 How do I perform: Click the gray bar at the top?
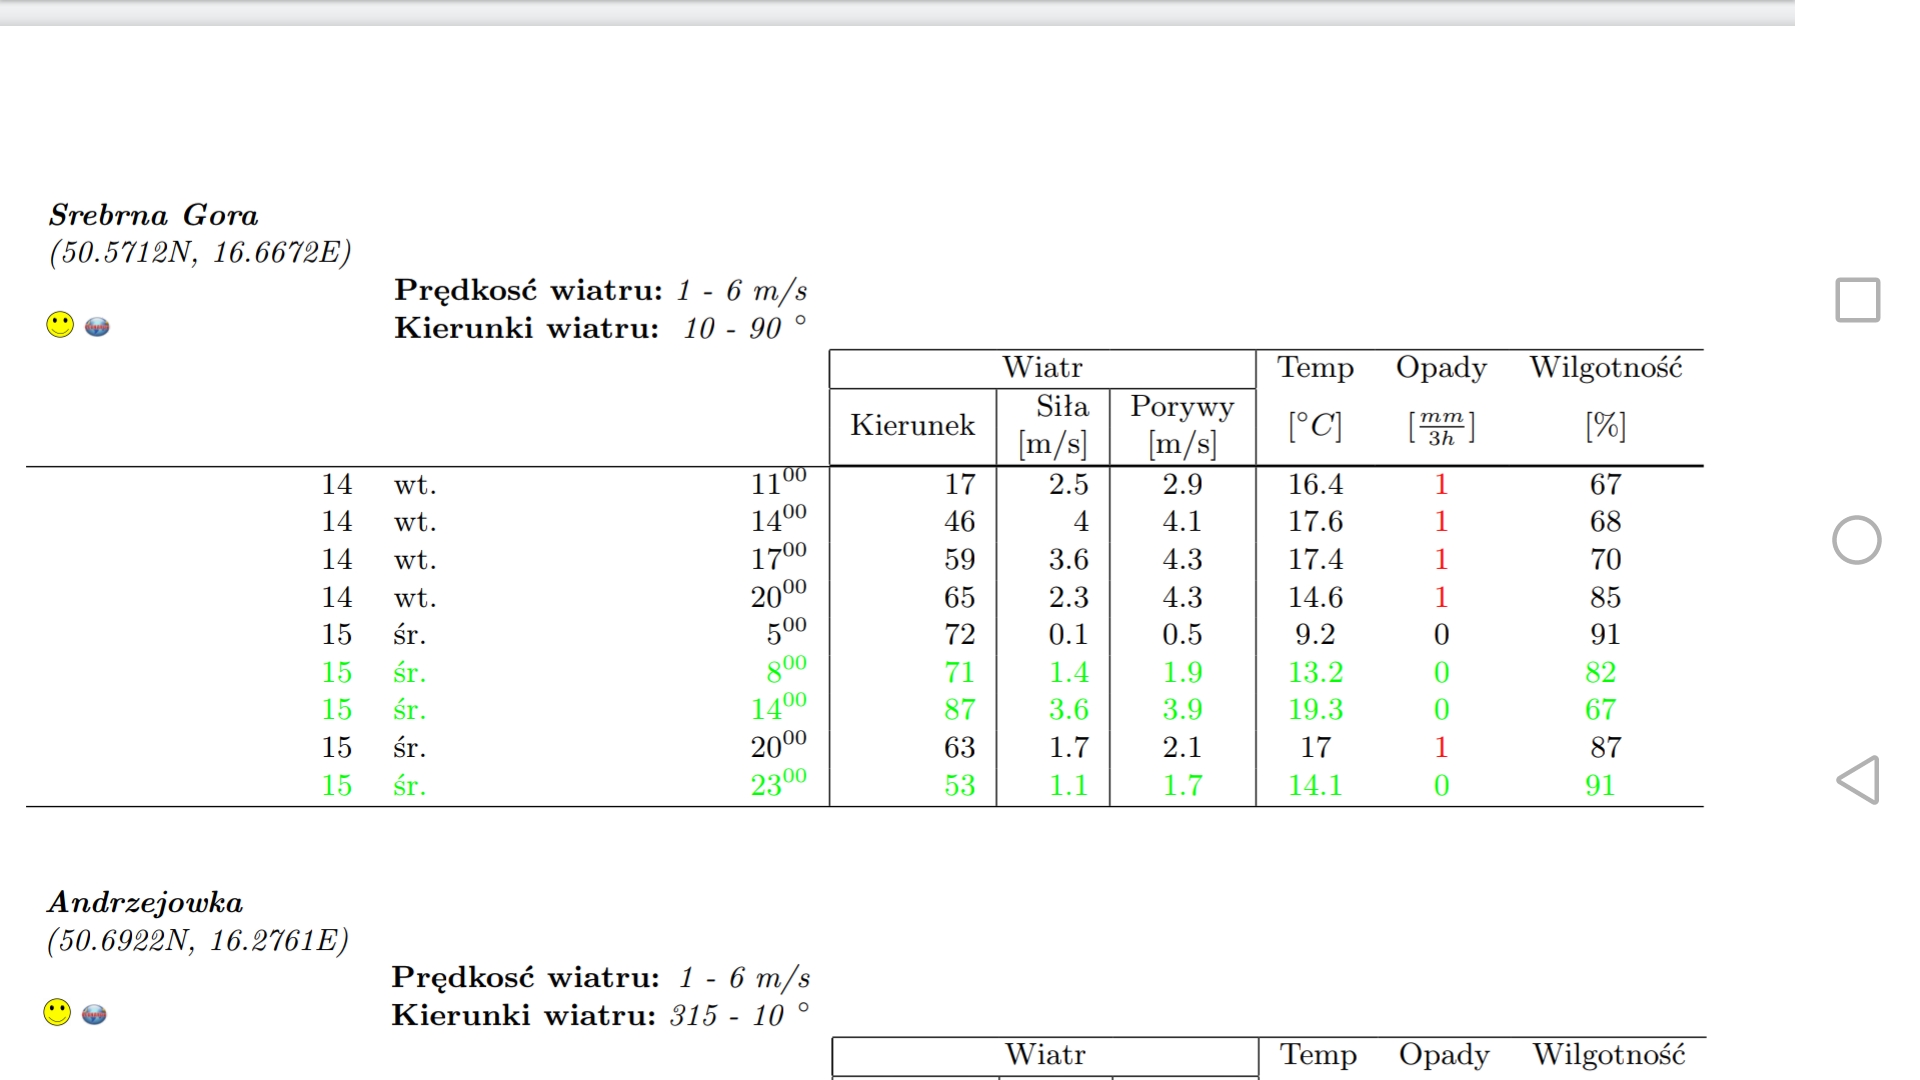pyautogui.click(x=896, y=12)
